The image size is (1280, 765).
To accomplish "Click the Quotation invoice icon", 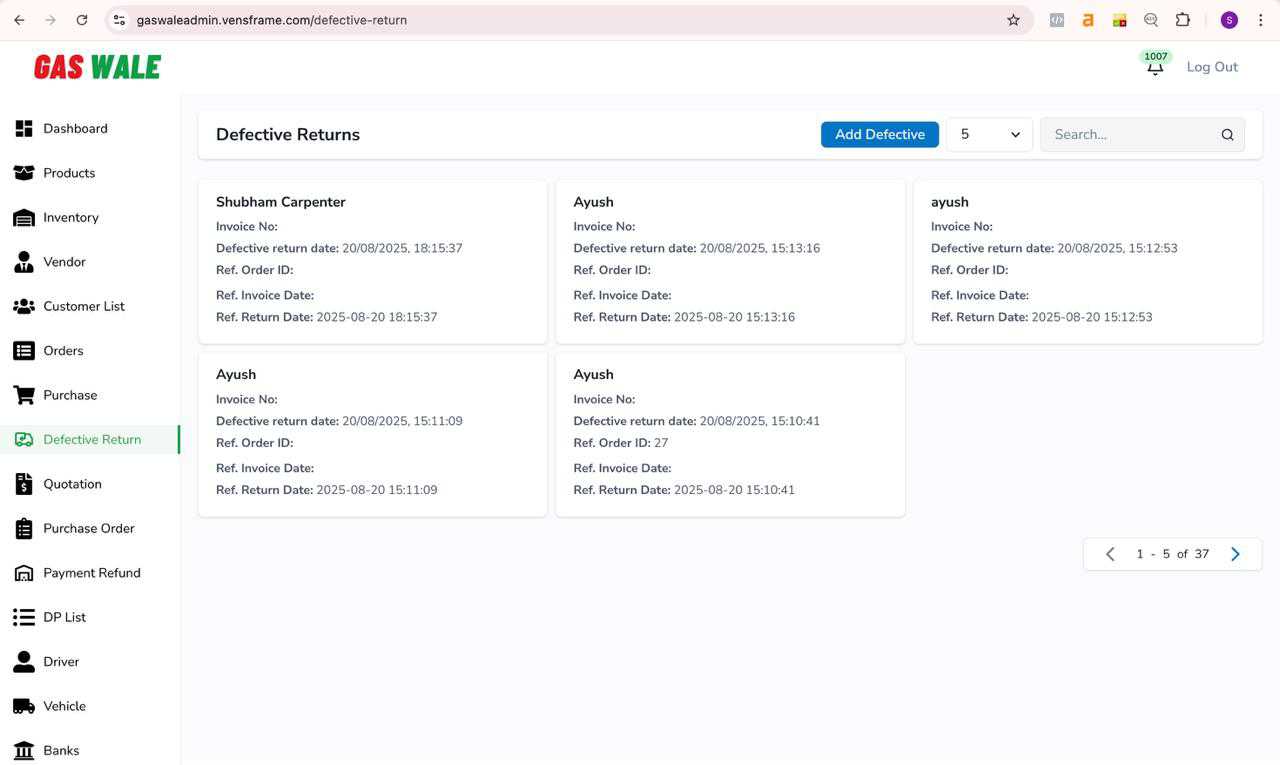I will click(24, 484).
